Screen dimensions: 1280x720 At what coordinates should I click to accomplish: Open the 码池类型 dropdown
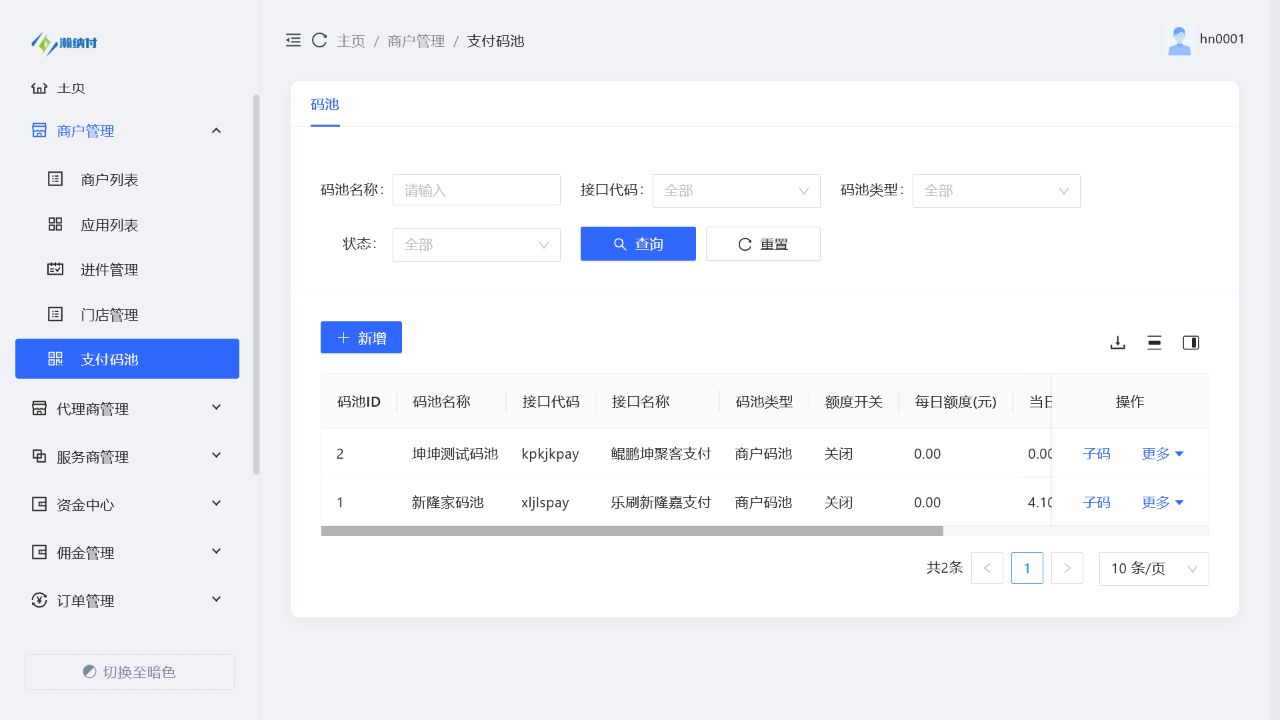[996, 190]
